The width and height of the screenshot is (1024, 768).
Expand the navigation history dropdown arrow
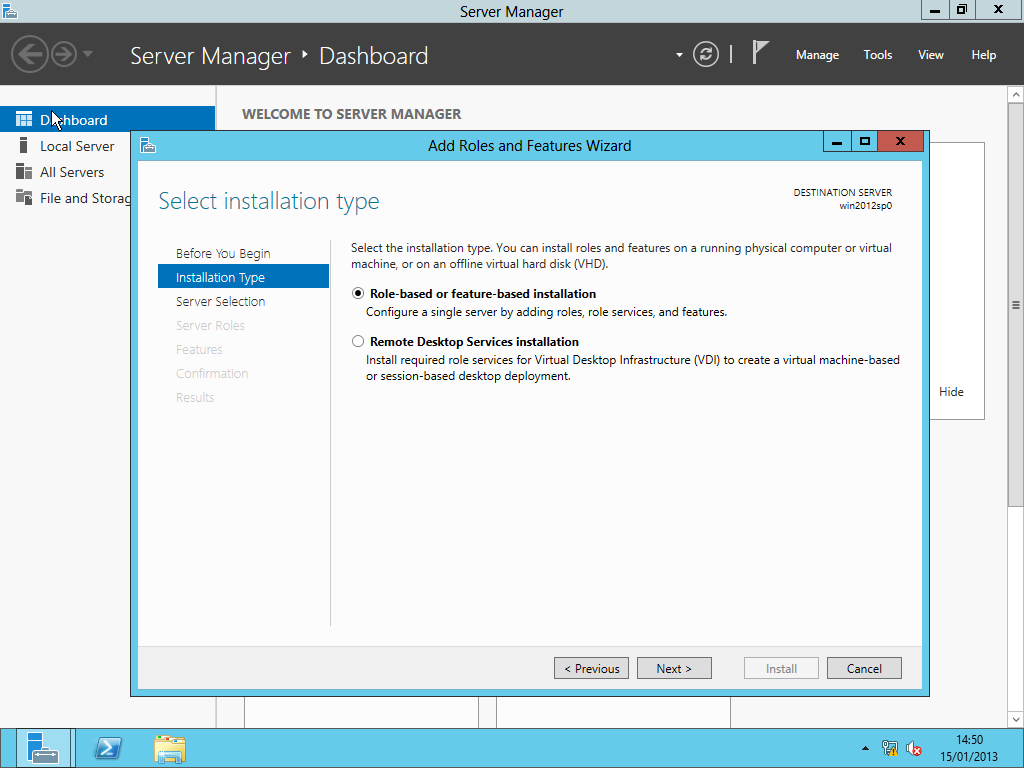coord(88,54)
